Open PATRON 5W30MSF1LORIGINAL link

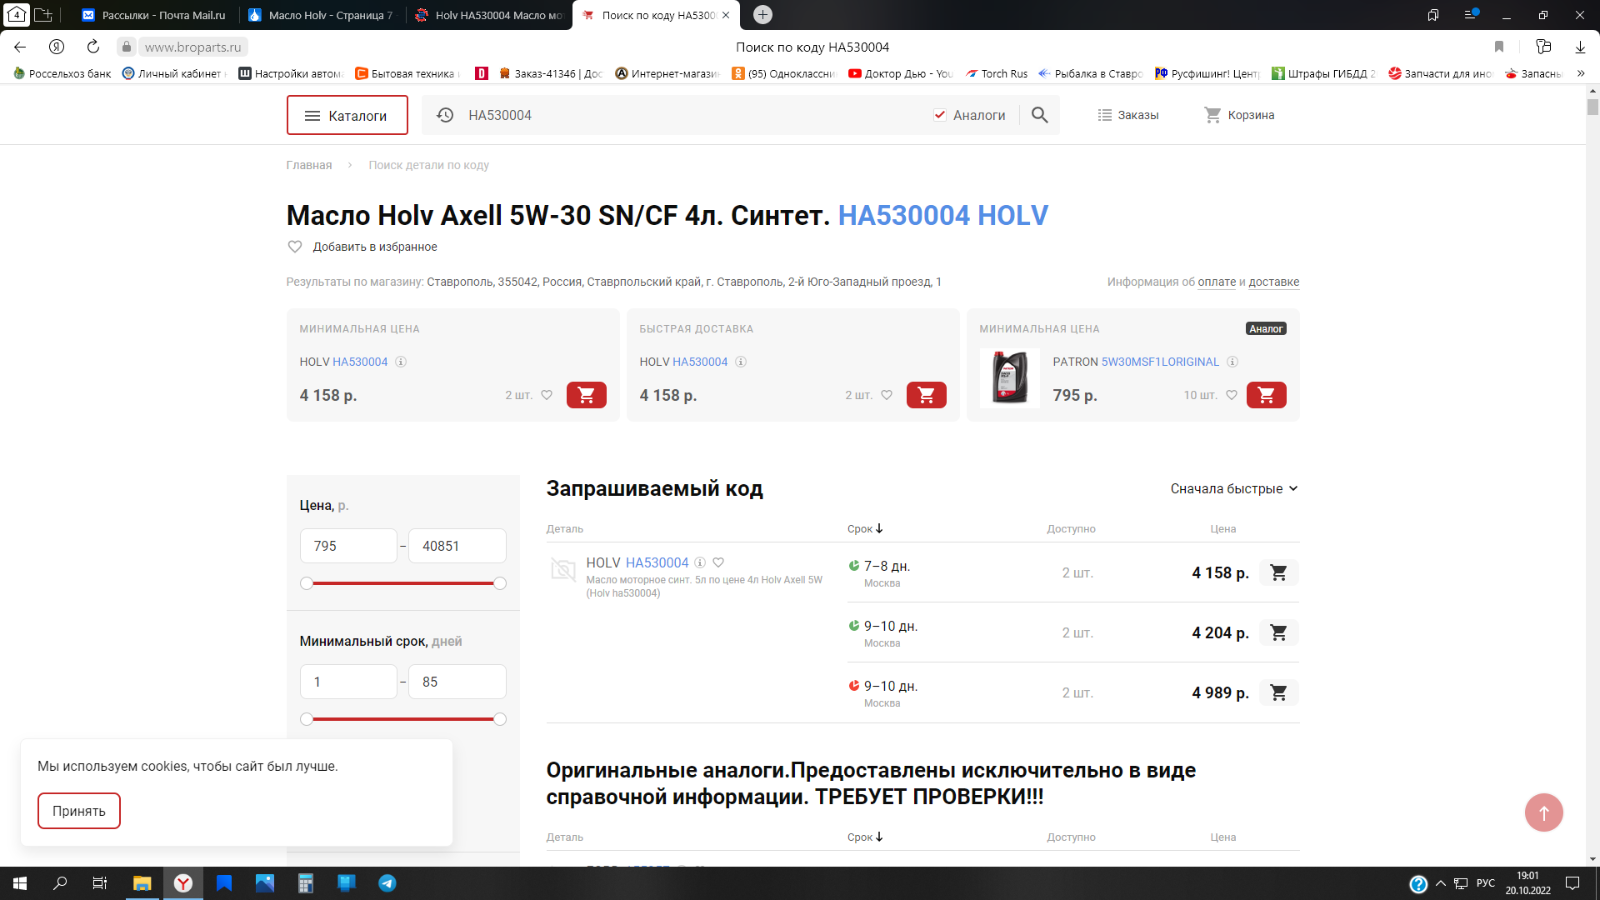[x=1160, y=362]
